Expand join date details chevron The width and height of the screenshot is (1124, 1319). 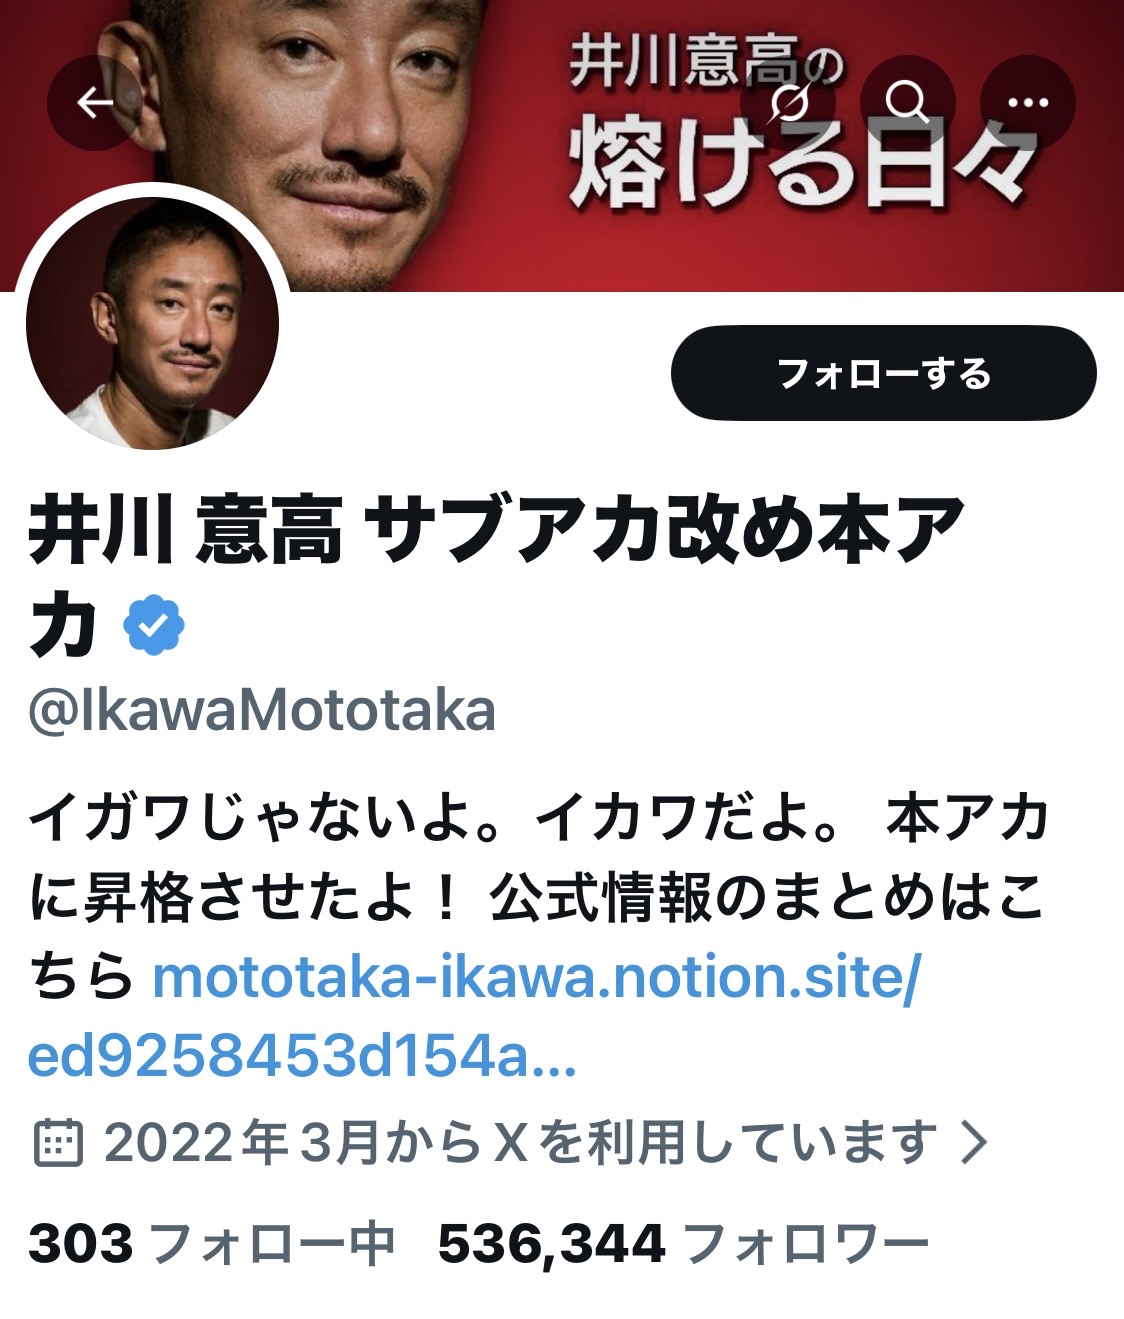[973, 1142]
